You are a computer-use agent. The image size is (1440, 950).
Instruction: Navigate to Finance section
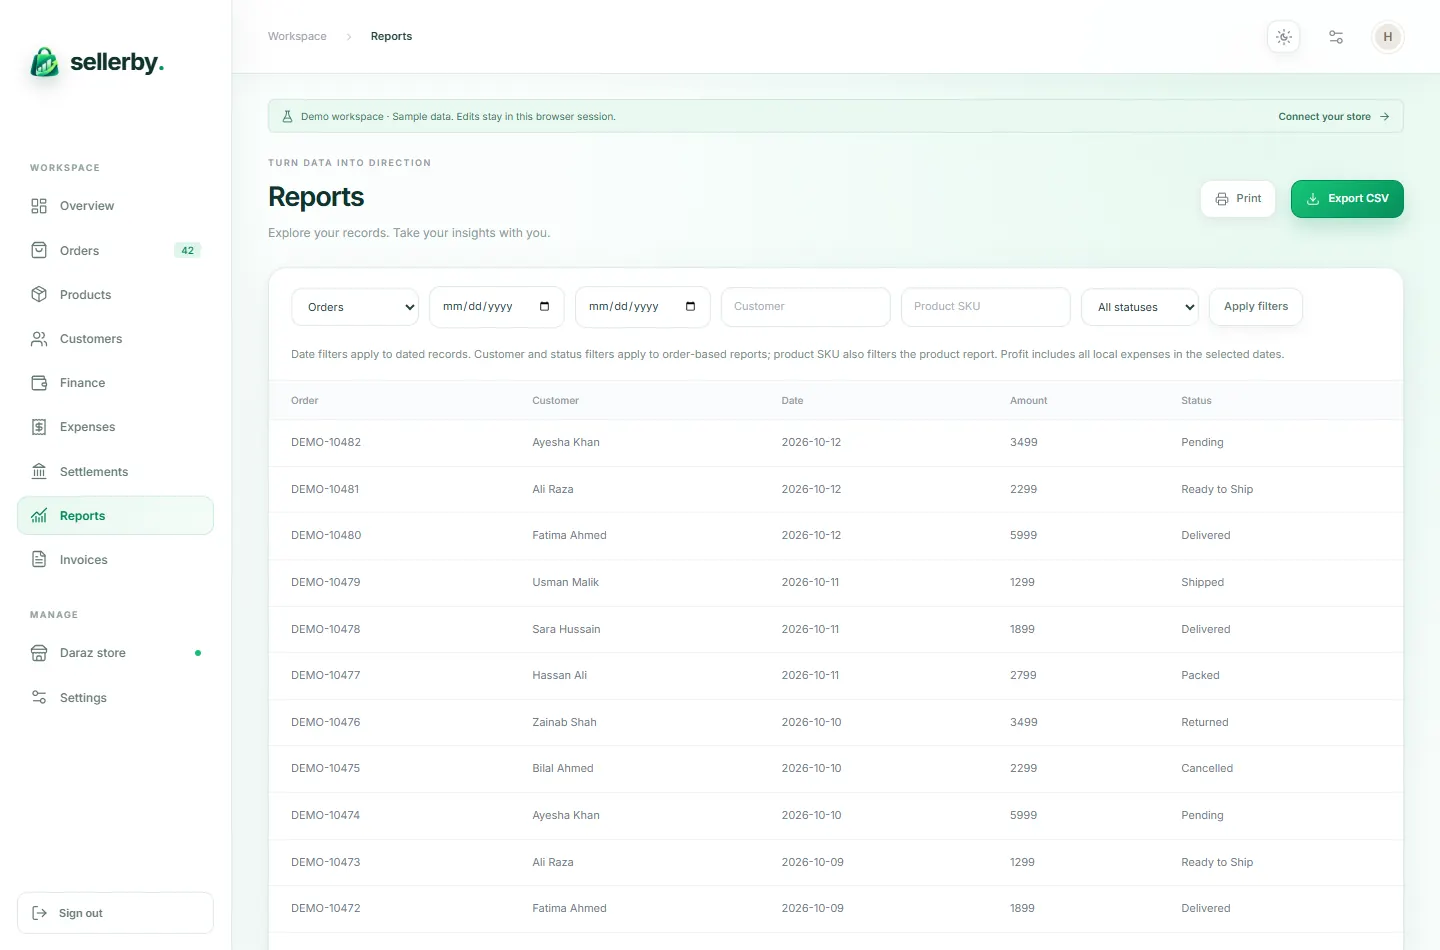(x=115, y=383)
